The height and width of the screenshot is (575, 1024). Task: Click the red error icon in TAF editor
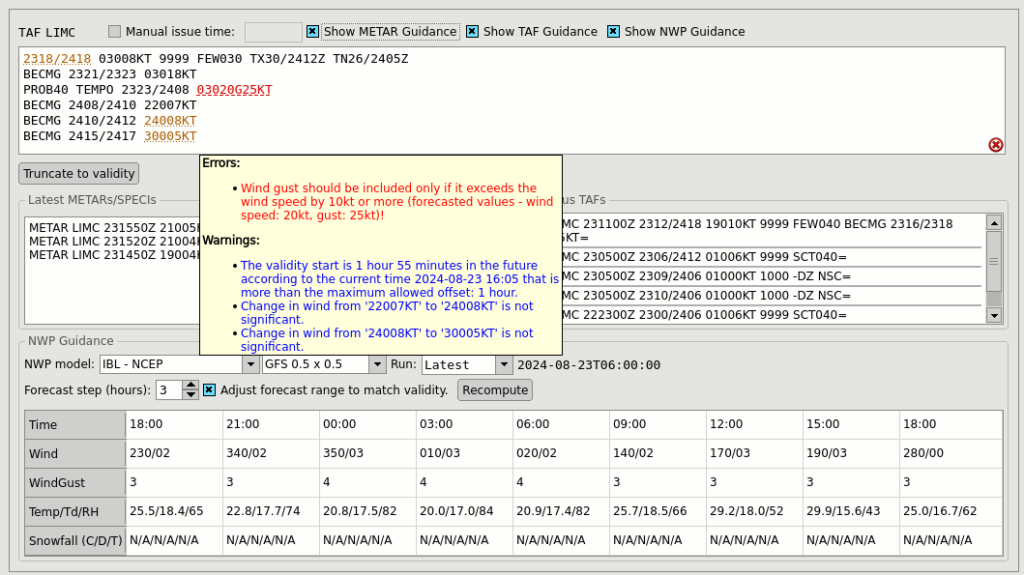995,145
